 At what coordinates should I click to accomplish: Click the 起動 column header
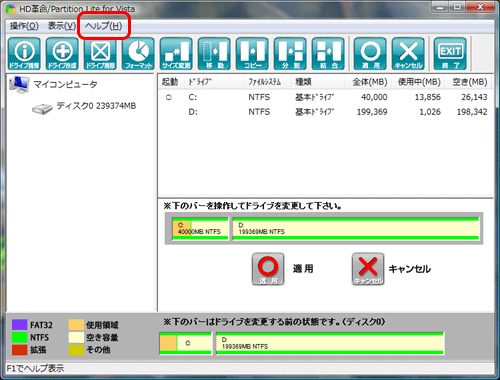coord(170,82)
